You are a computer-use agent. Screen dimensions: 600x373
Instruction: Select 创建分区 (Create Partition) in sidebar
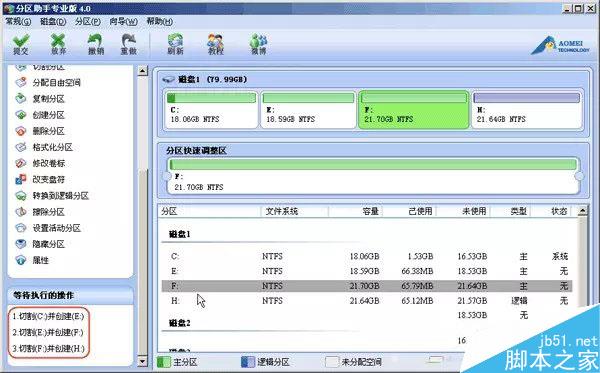(40, 115)
